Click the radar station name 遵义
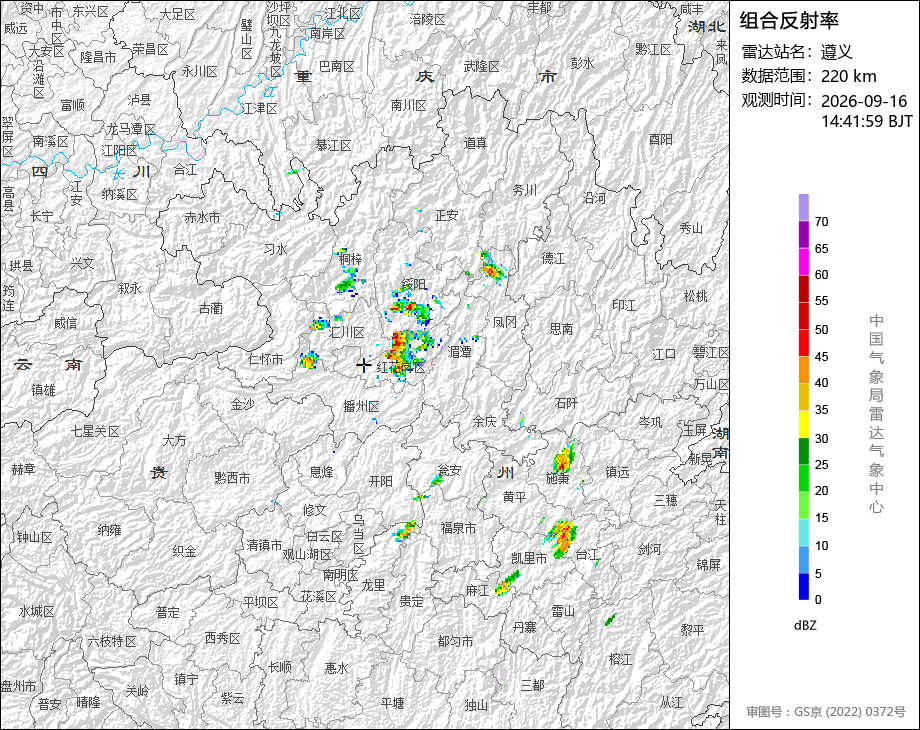The image size is (920, 730). 836,52
